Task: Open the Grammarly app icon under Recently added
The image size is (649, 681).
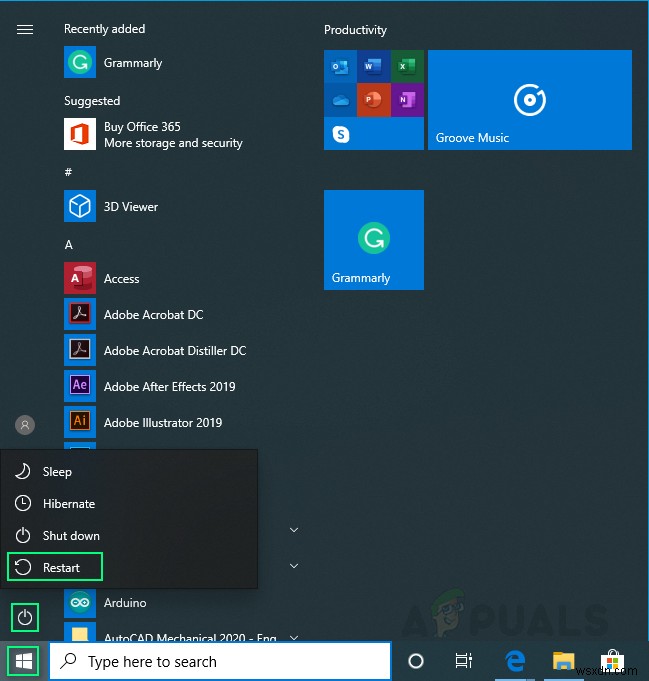Action: [x=80, y=62]
